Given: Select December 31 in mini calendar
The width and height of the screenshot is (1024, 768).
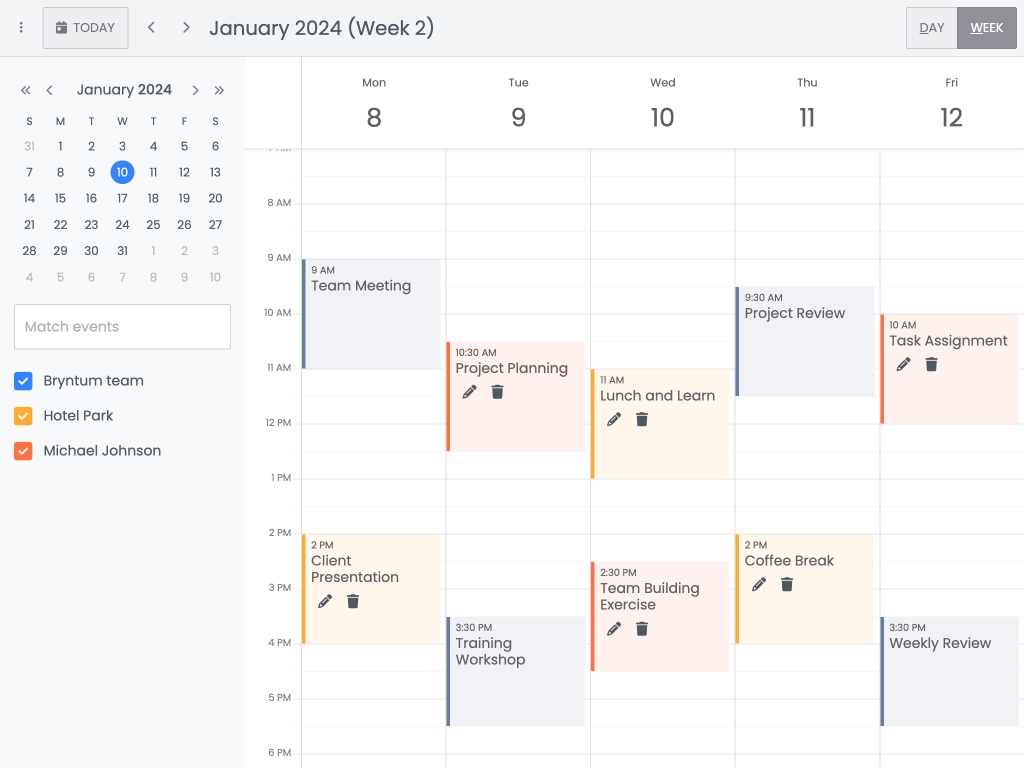Looking at the screenshot, I should [x=29, y=146].
